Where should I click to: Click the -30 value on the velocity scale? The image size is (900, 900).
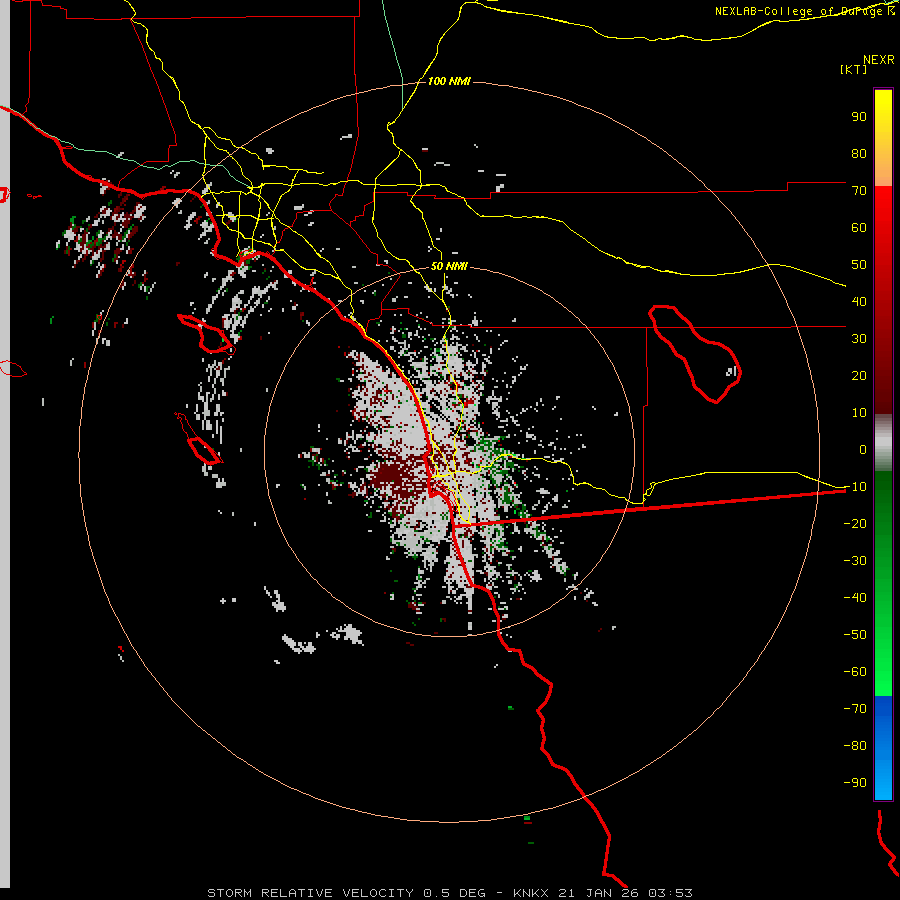[x=855, y=561]
